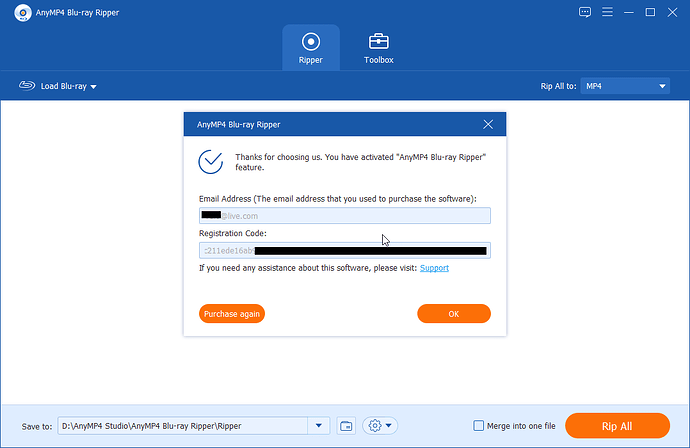The width and height of the screenshot is (690, 448).
Task: Switch to the Toolbox tab
Action: click(x=378, y=48)
